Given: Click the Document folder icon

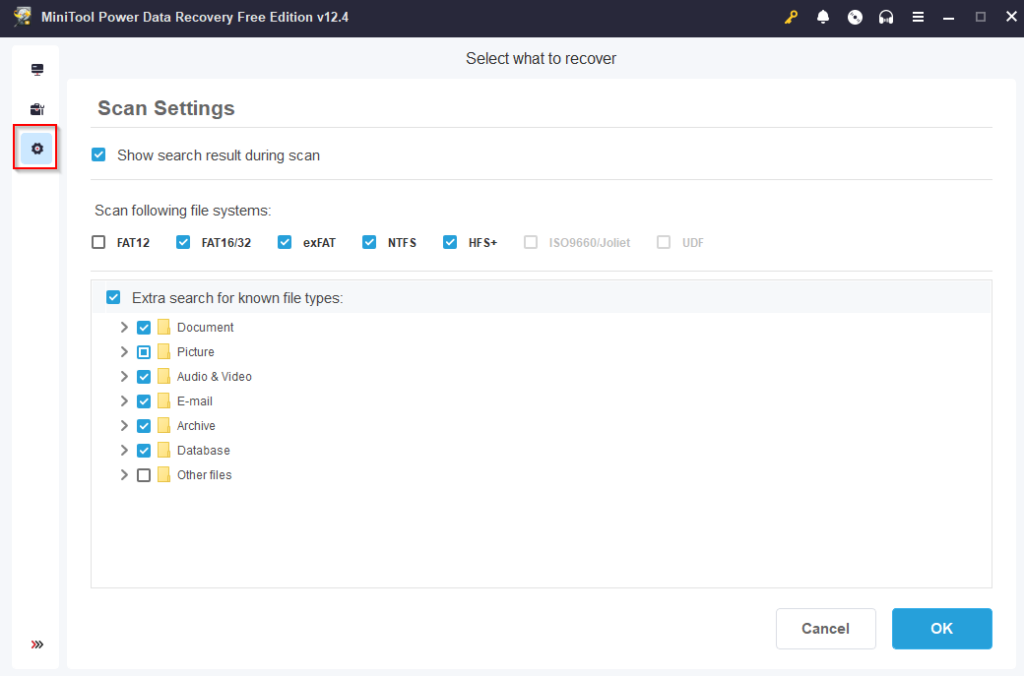Looking at the screenshot, I should 164,327.
